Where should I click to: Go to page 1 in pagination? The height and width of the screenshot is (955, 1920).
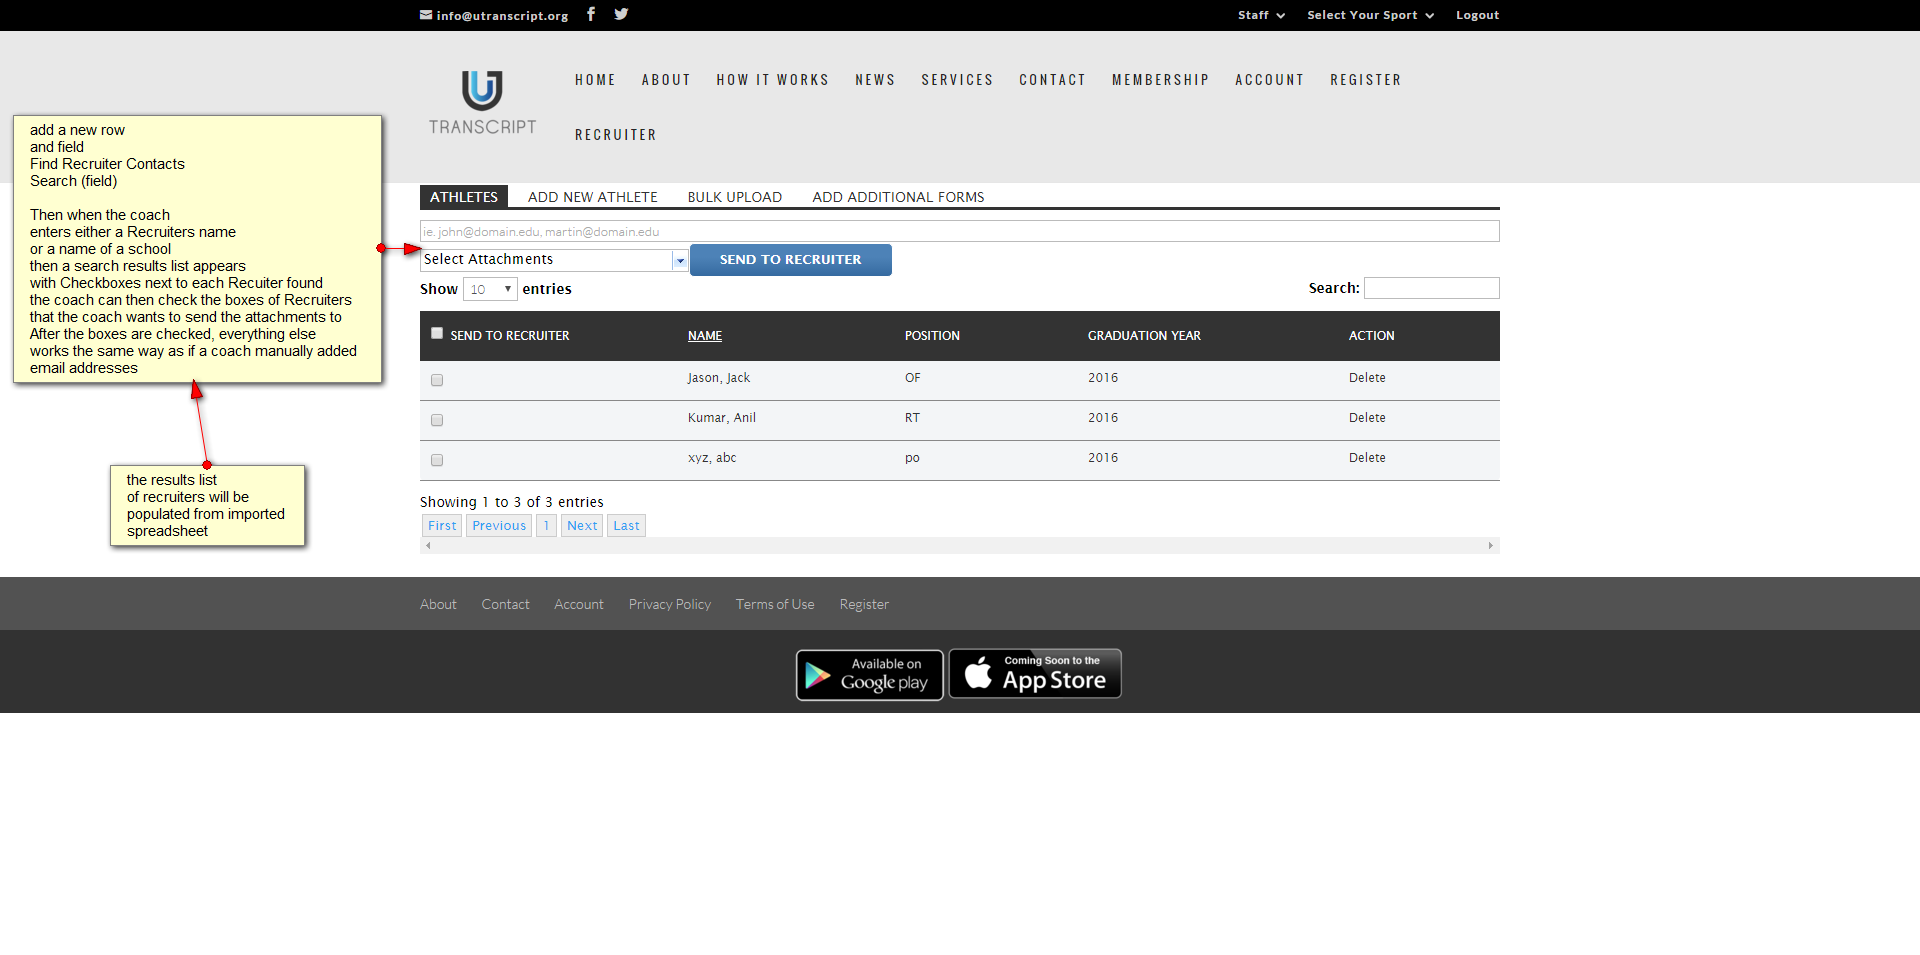546,526
